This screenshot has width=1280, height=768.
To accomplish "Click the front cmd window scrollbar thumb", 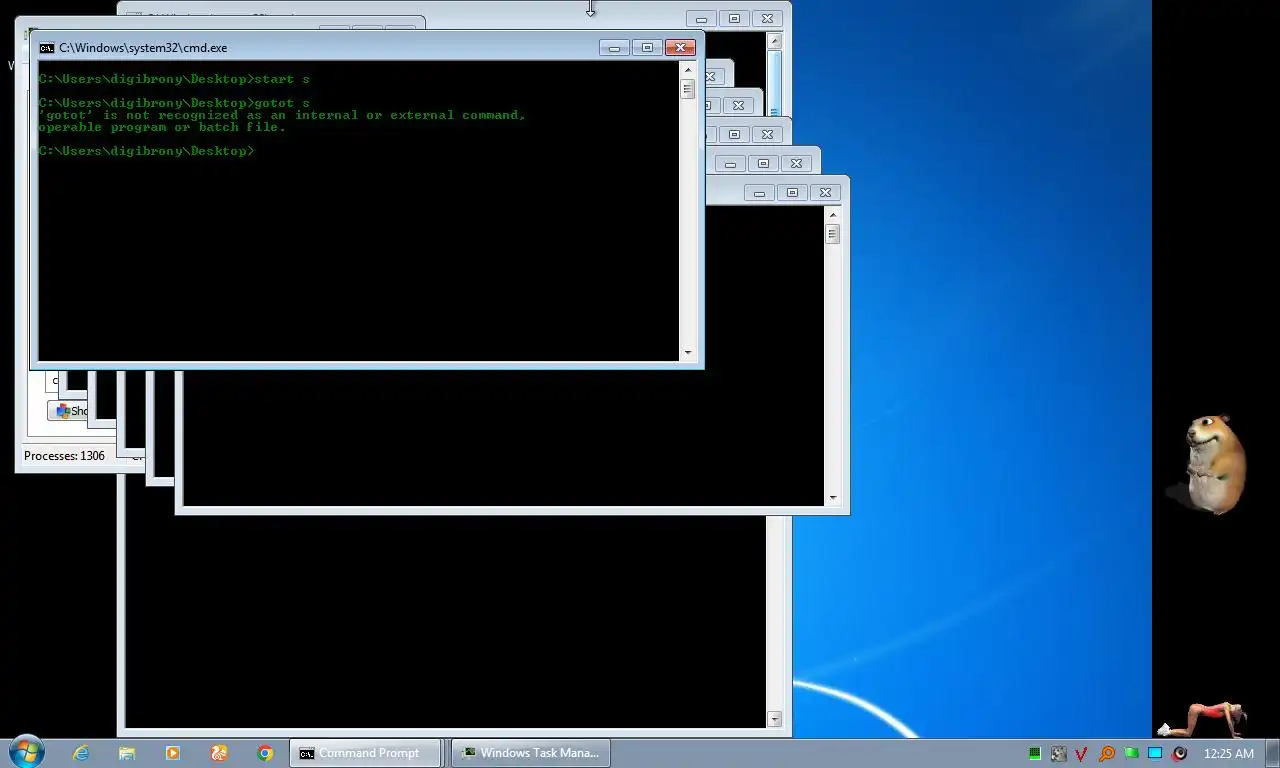I will 688,88.
